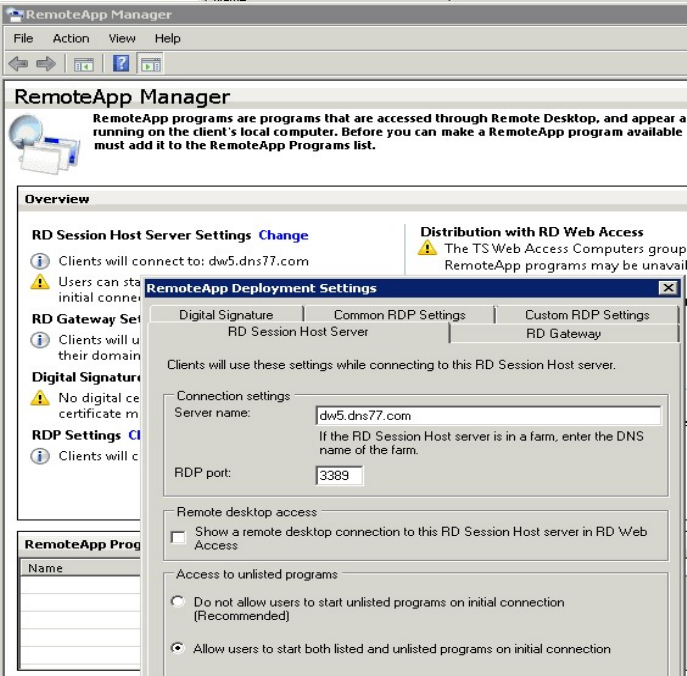Click info icon under RDP Settings

pyautogui.click(x=40, y=456)
